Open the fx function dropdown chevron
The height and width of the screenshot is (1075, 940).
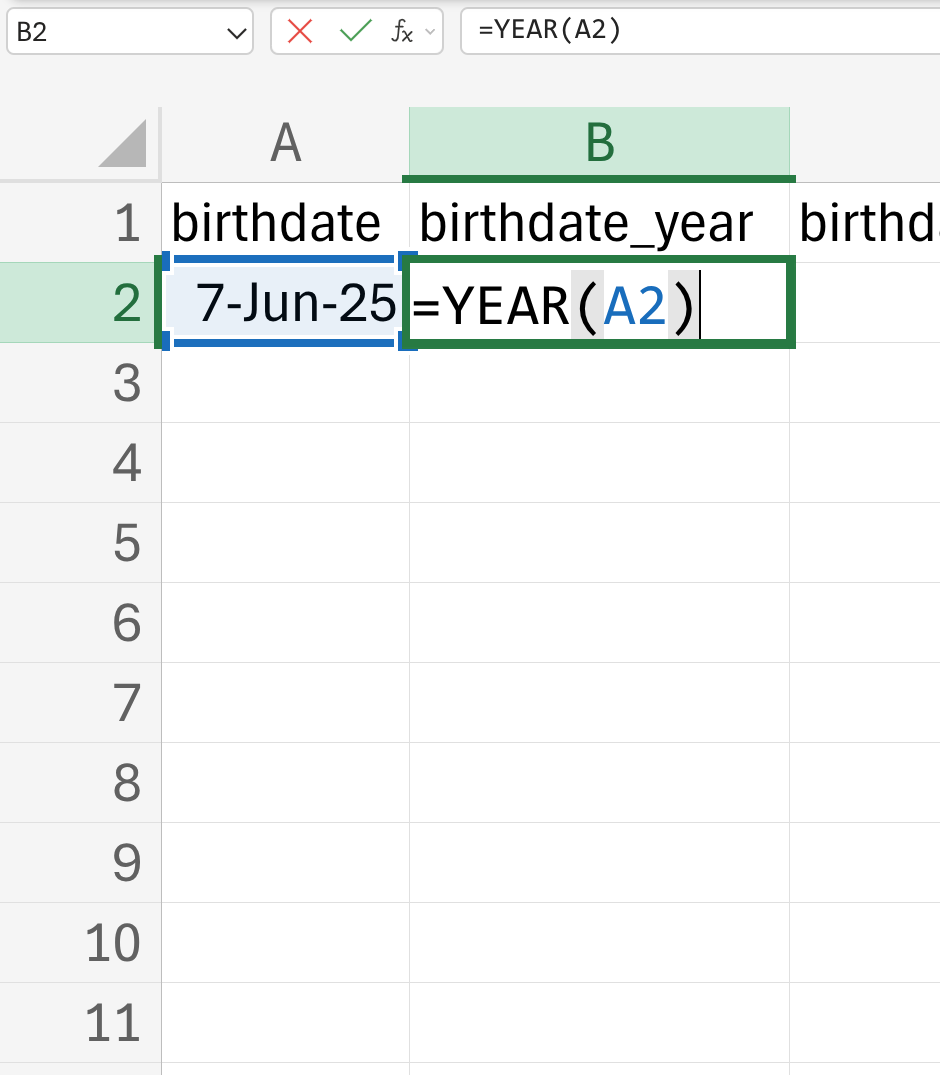[x=431, y=32]
